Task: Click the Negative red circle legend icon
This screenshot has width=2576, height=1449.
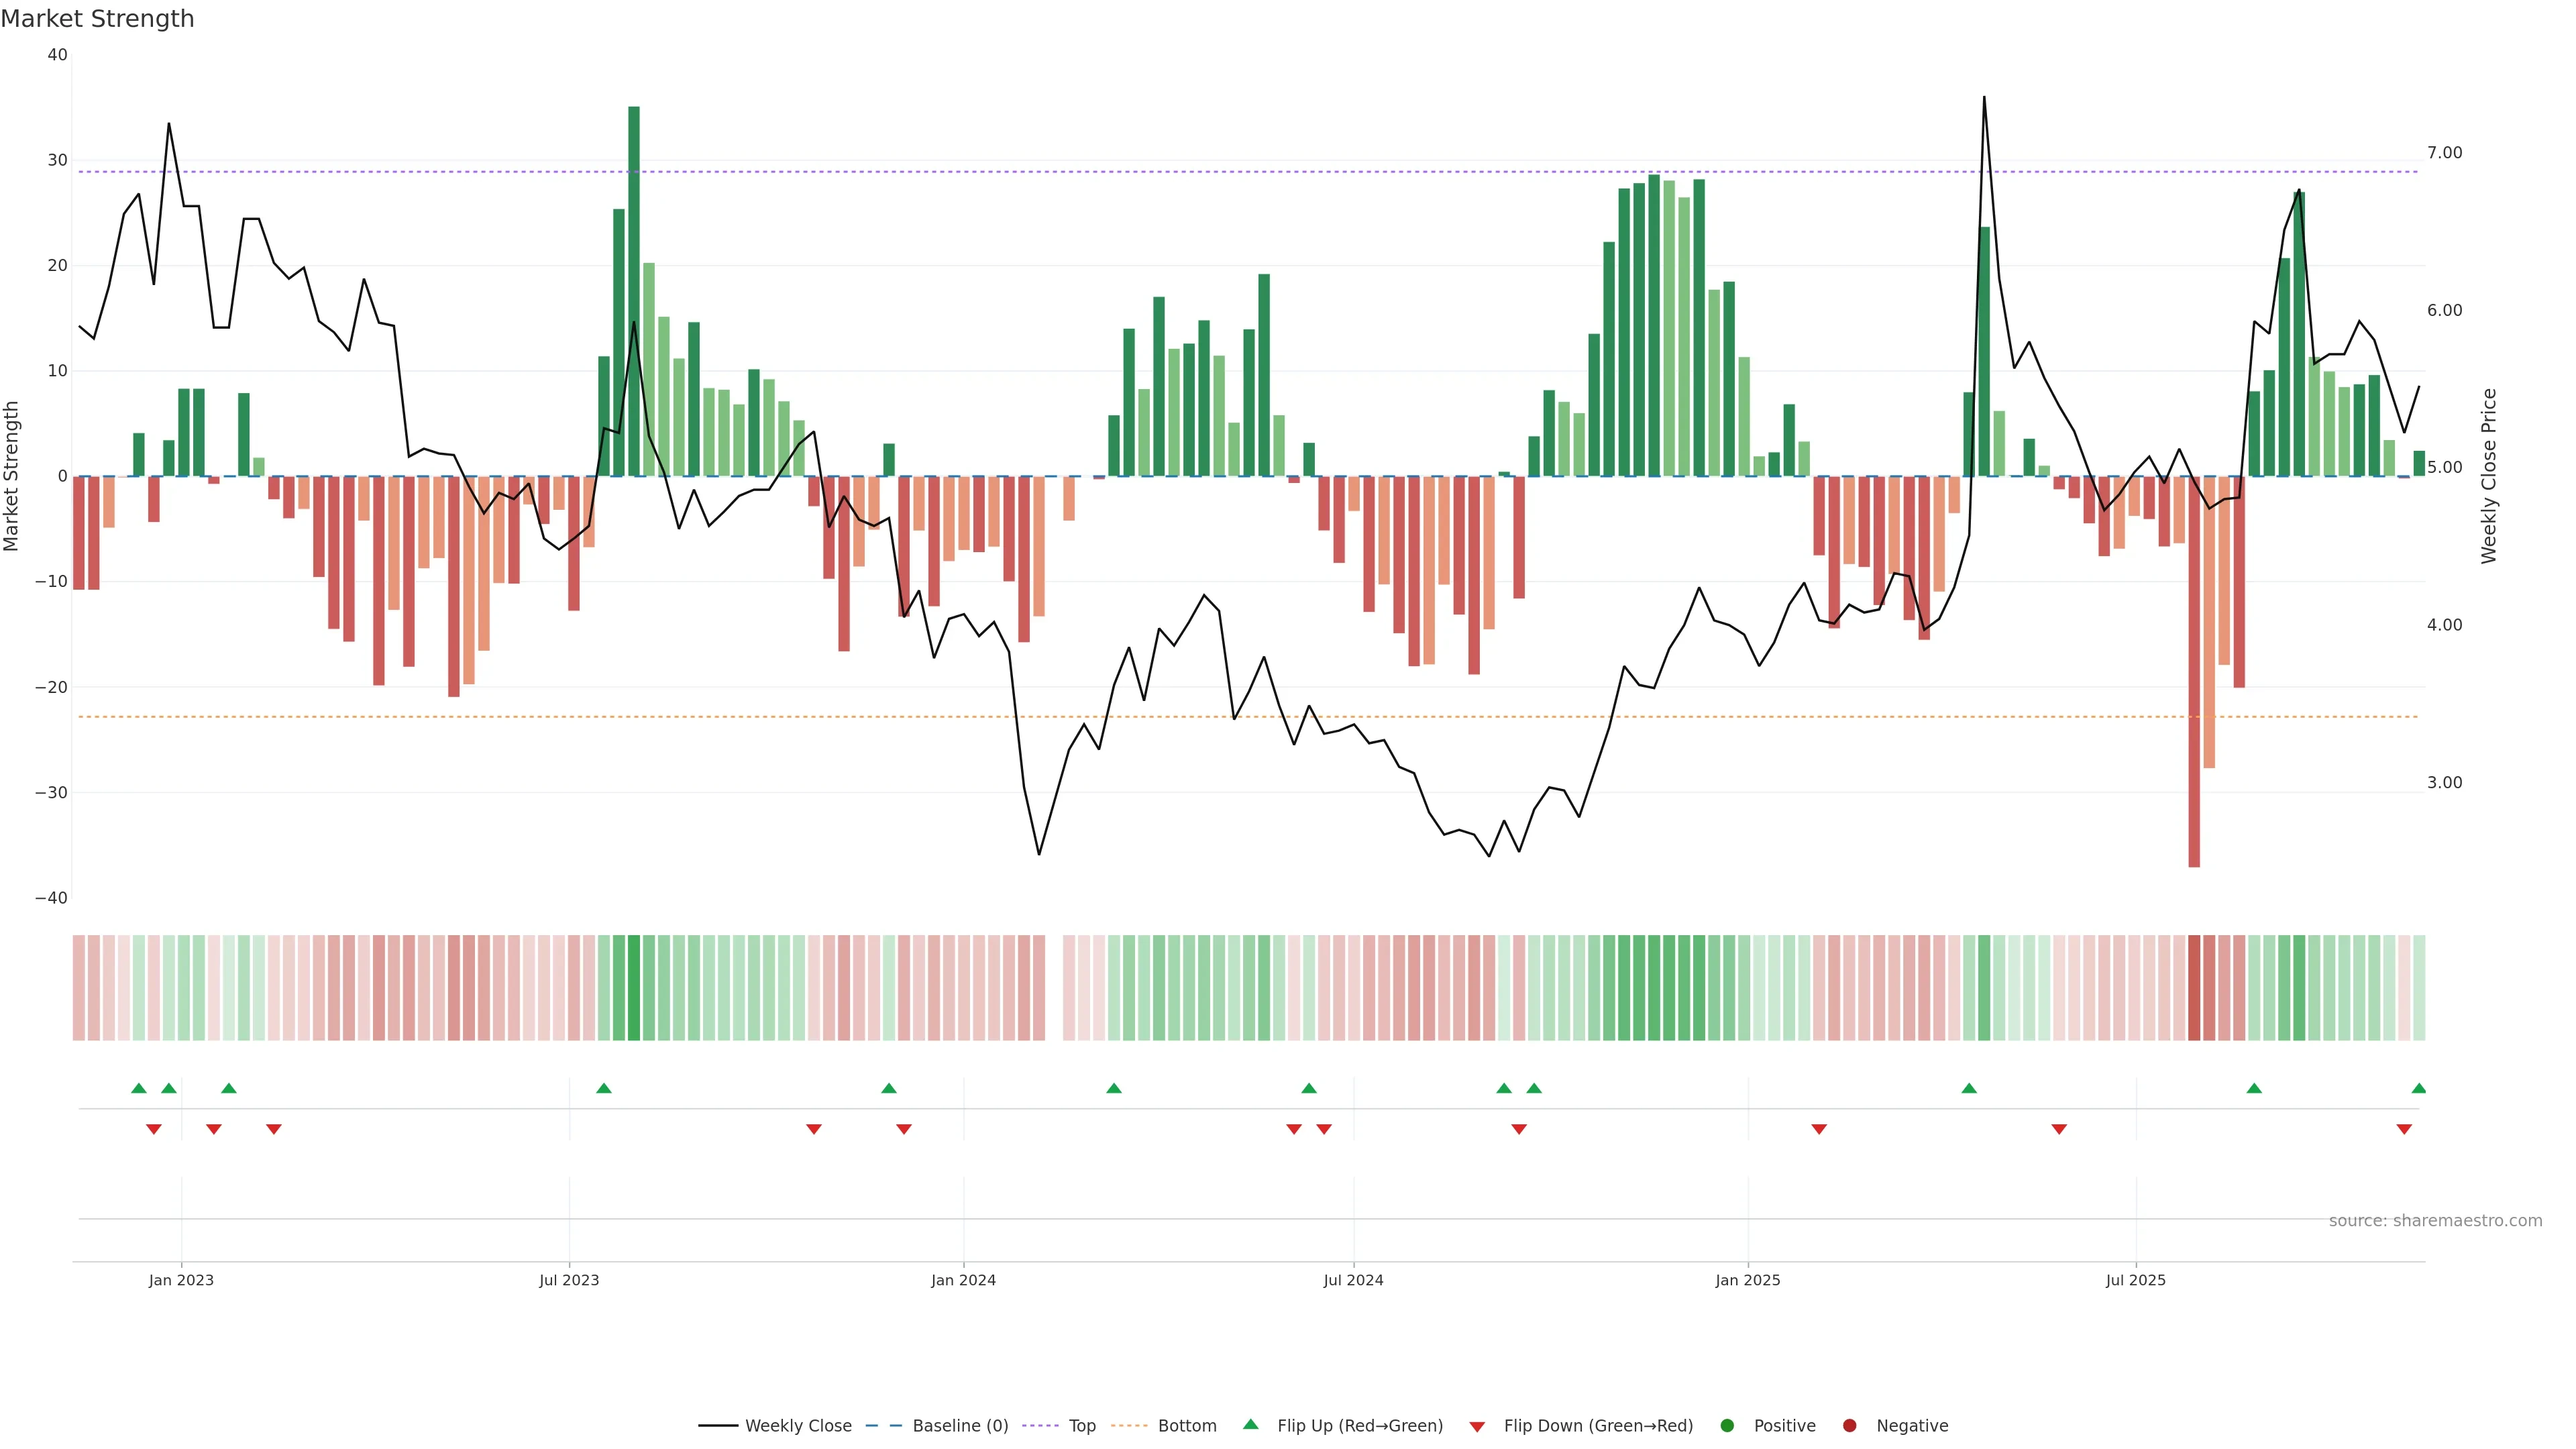Action: 1849,1426
